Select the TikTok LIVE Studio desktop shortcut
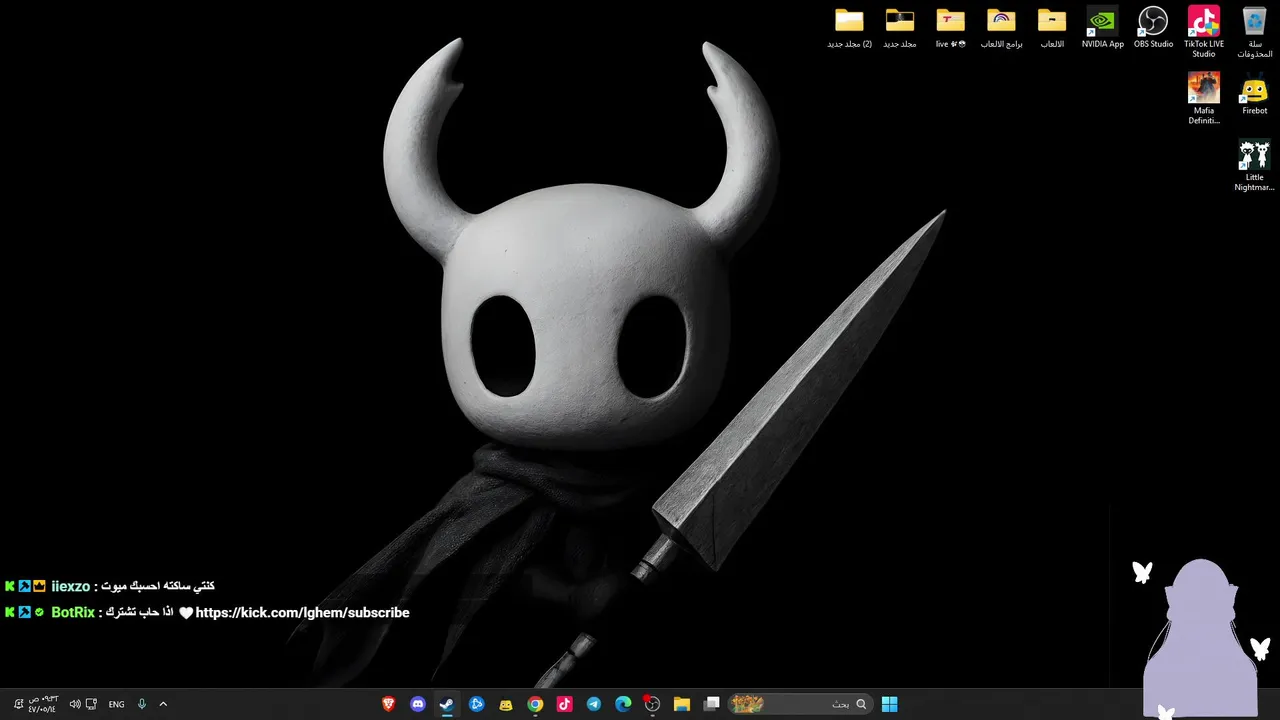 [1204, 32]
